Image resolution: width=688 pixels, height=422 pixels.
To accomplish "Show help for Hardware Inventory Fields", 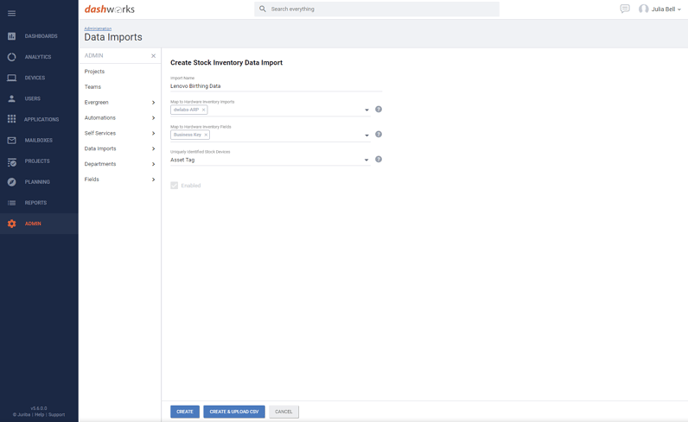I will point(378,134).
